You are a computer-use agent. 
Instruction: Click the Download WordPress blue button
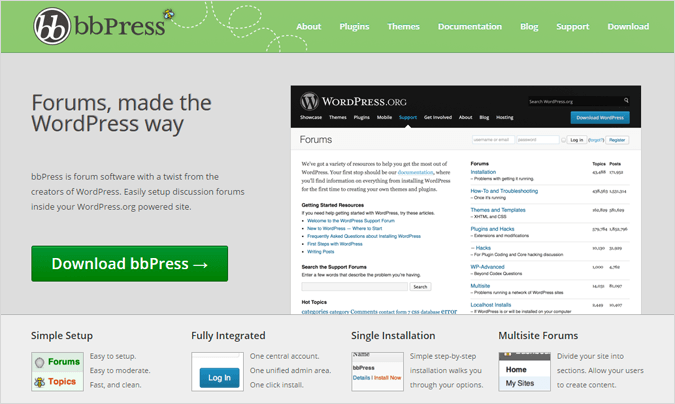pyautogui.click(x=600, y=118)
